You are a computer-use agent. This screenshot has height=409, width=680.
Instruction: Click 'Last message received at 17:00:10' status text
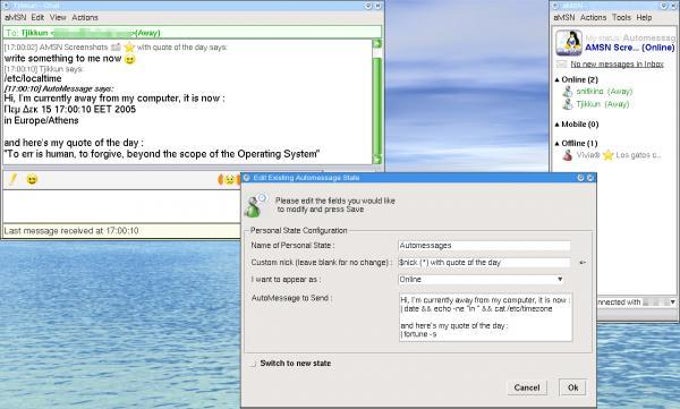pyautogui.click(x=72, y=231)
